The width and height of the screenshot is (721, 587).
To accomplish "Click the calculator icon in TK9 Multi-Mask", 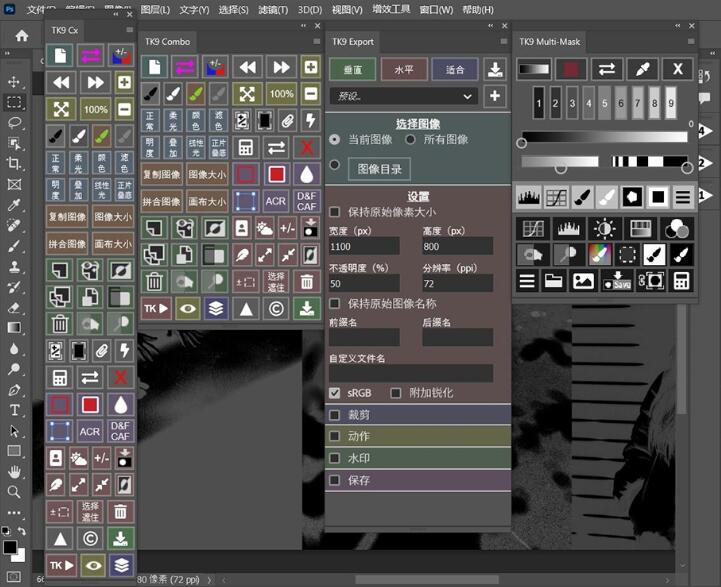I will click(x=681, y=280).
